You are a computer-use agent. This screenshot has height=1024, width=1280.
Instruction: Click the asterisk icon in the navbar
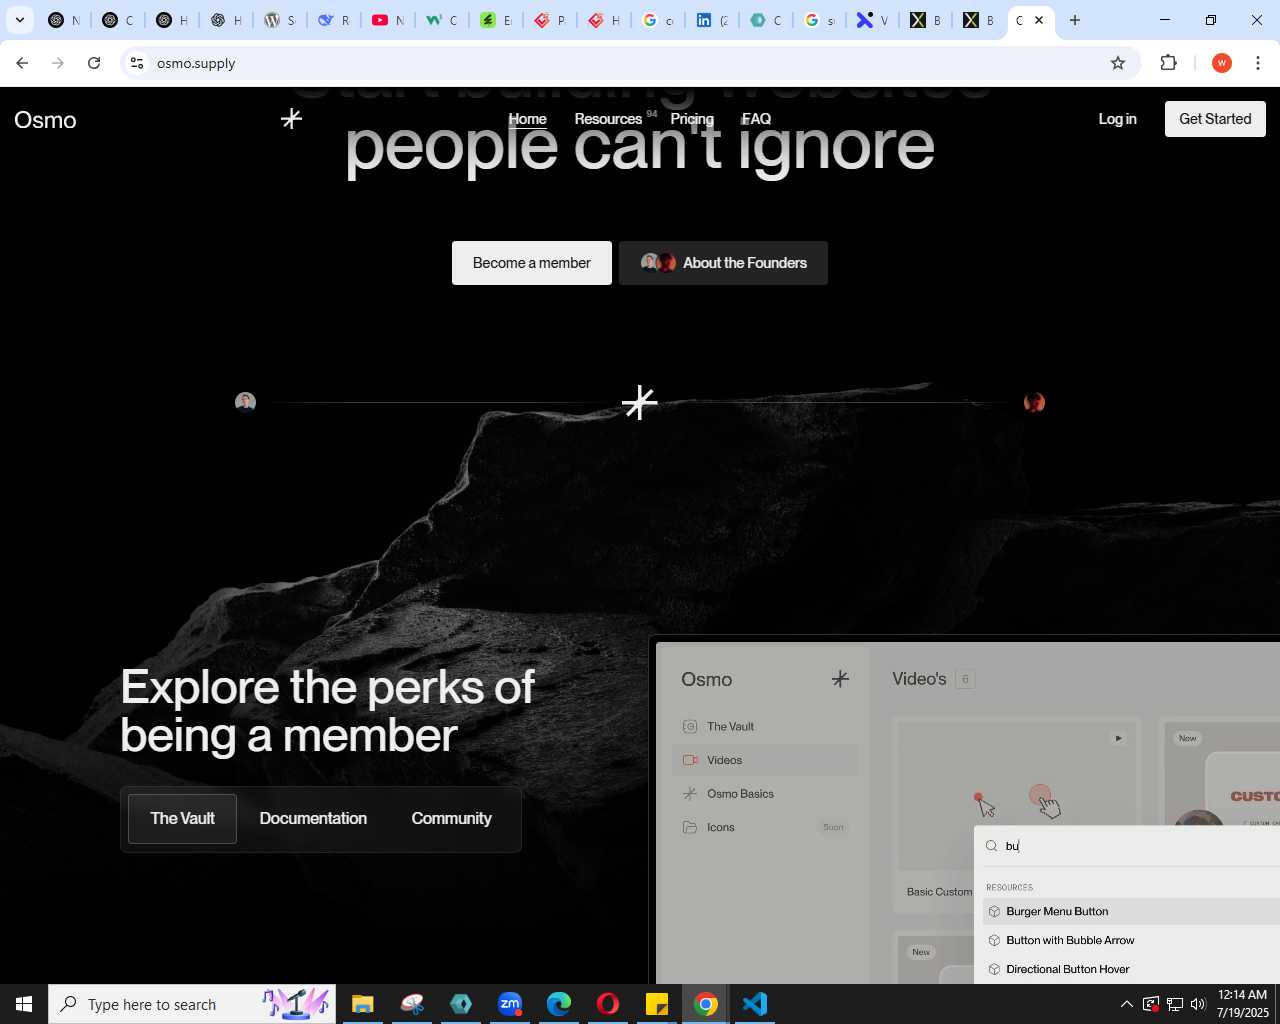pos(291,119)
